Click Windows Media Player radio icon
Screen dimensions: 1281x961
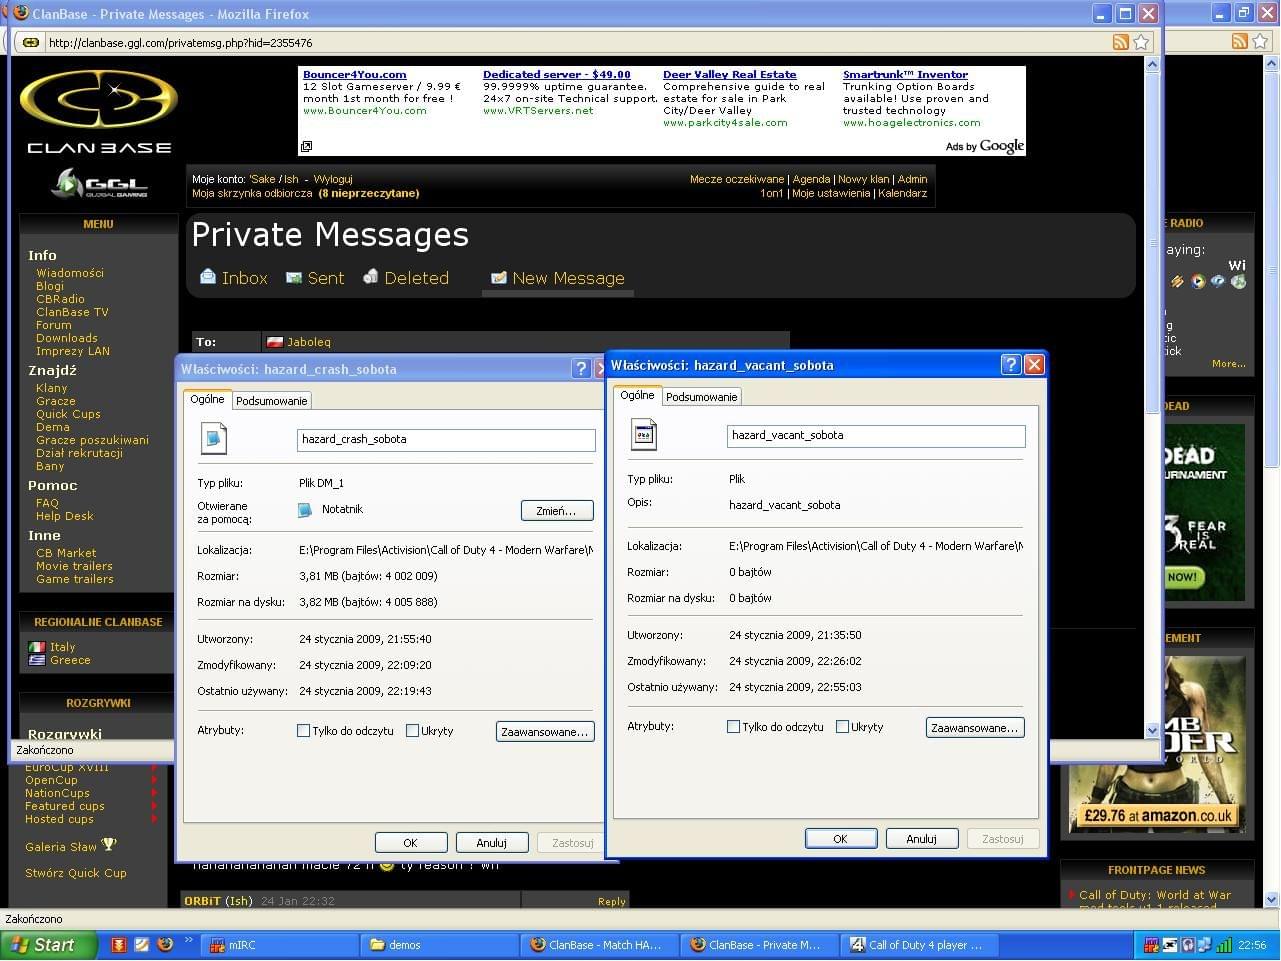click(1198, 282)
